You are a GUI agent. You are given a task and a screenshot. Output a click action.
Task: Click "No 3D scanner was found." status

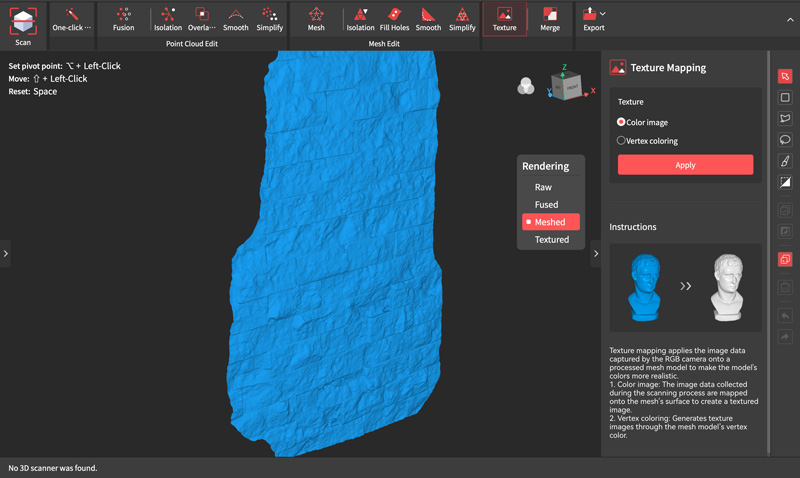click(x=53, y=468)
